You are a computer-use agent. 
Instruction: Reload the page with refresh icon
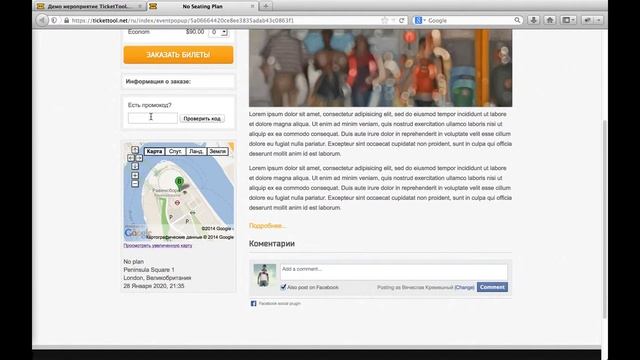click(402, 20)
